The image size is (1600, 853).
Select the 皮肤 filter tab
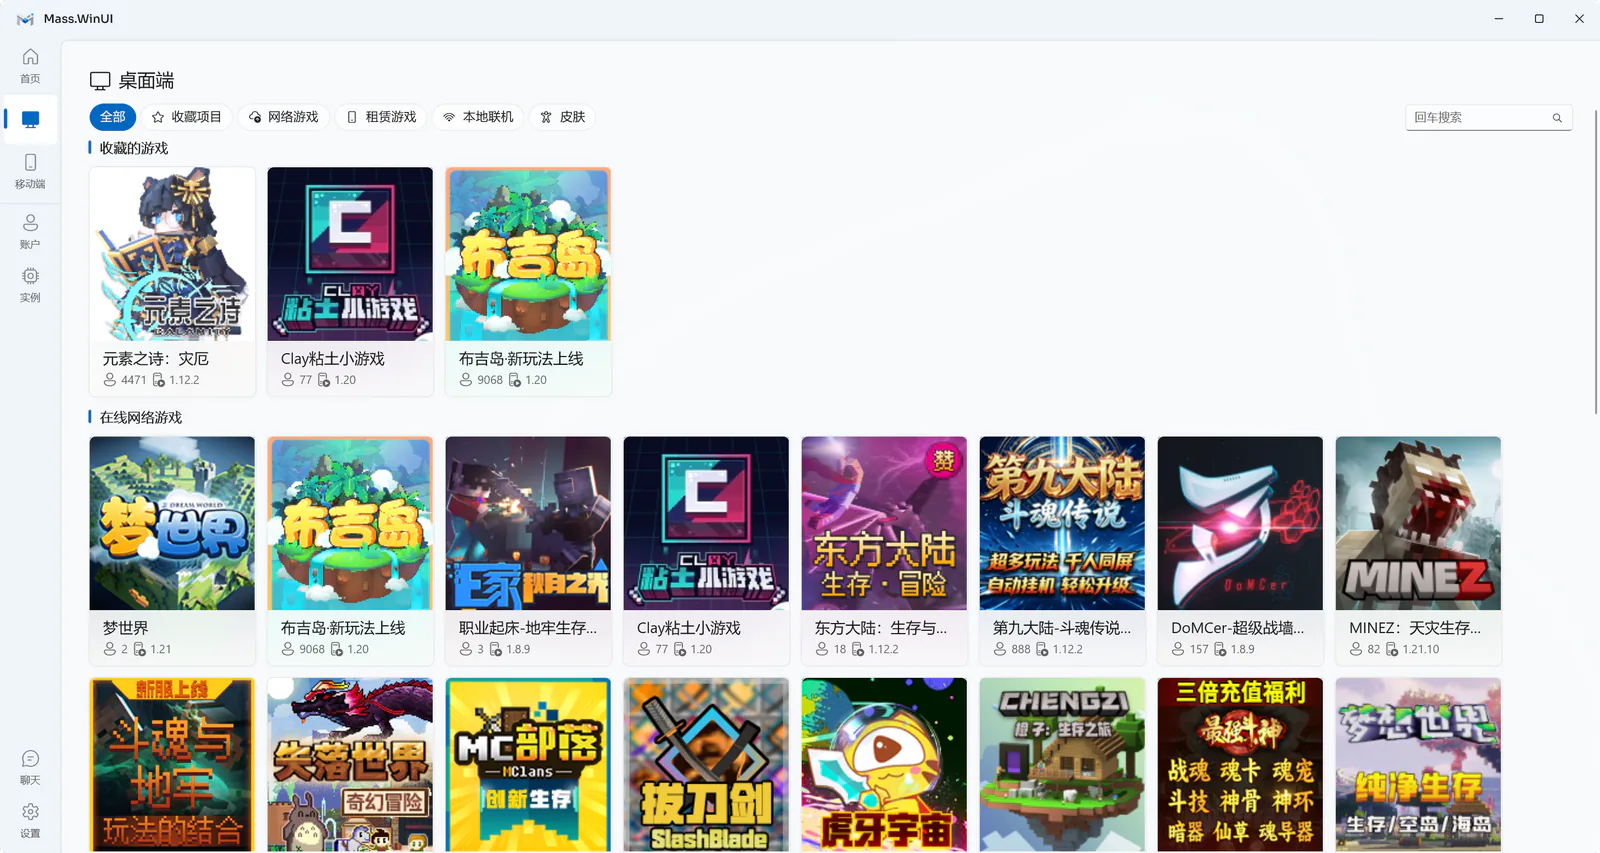tap(562, 117)
